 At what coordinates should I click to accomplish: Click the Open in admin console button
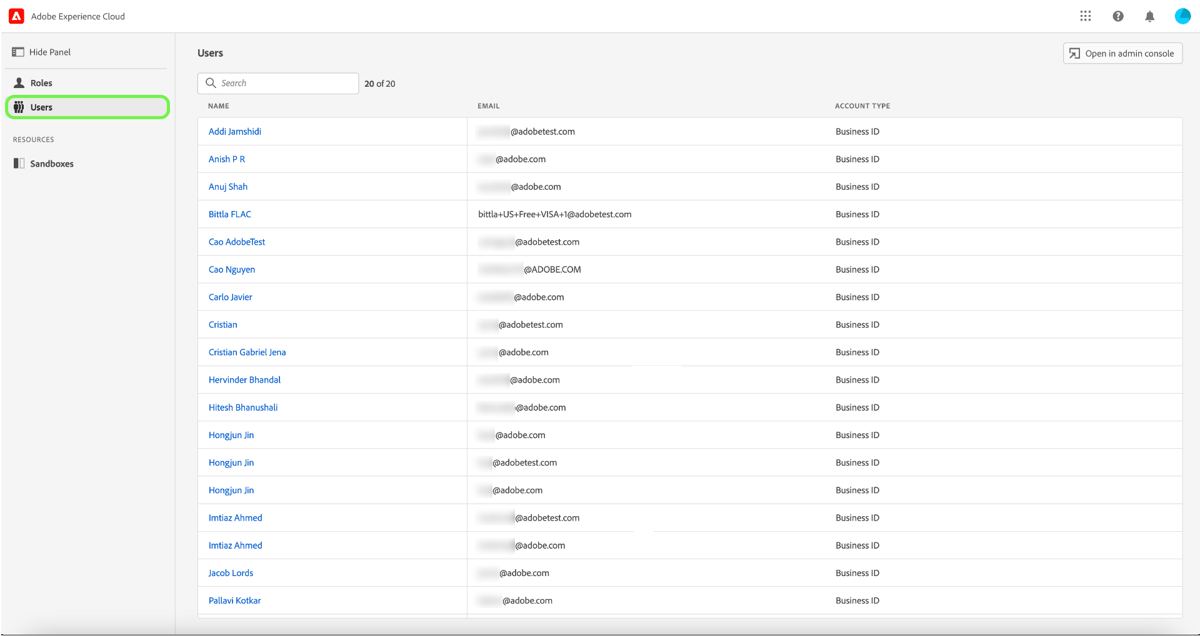[x=1122, y=53]
